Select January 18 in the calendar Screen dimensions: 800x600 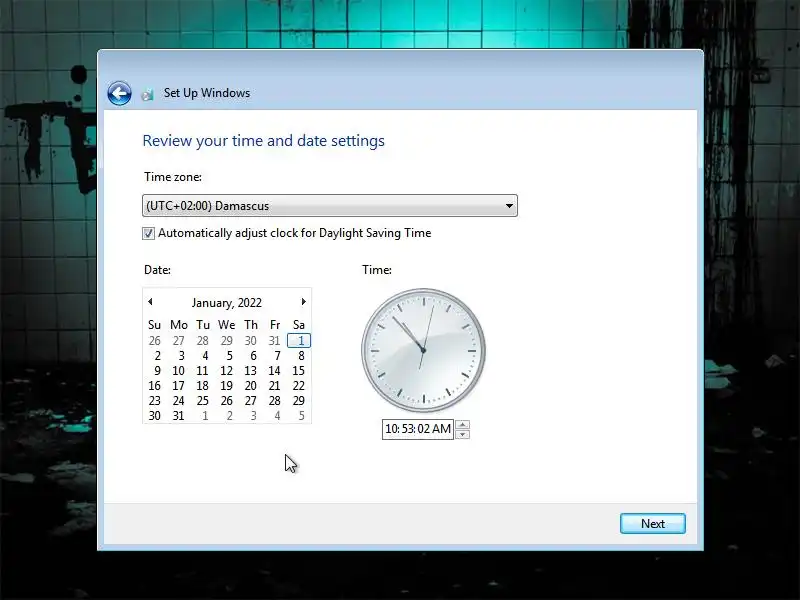pyautogui.click(x=203, y=386)
